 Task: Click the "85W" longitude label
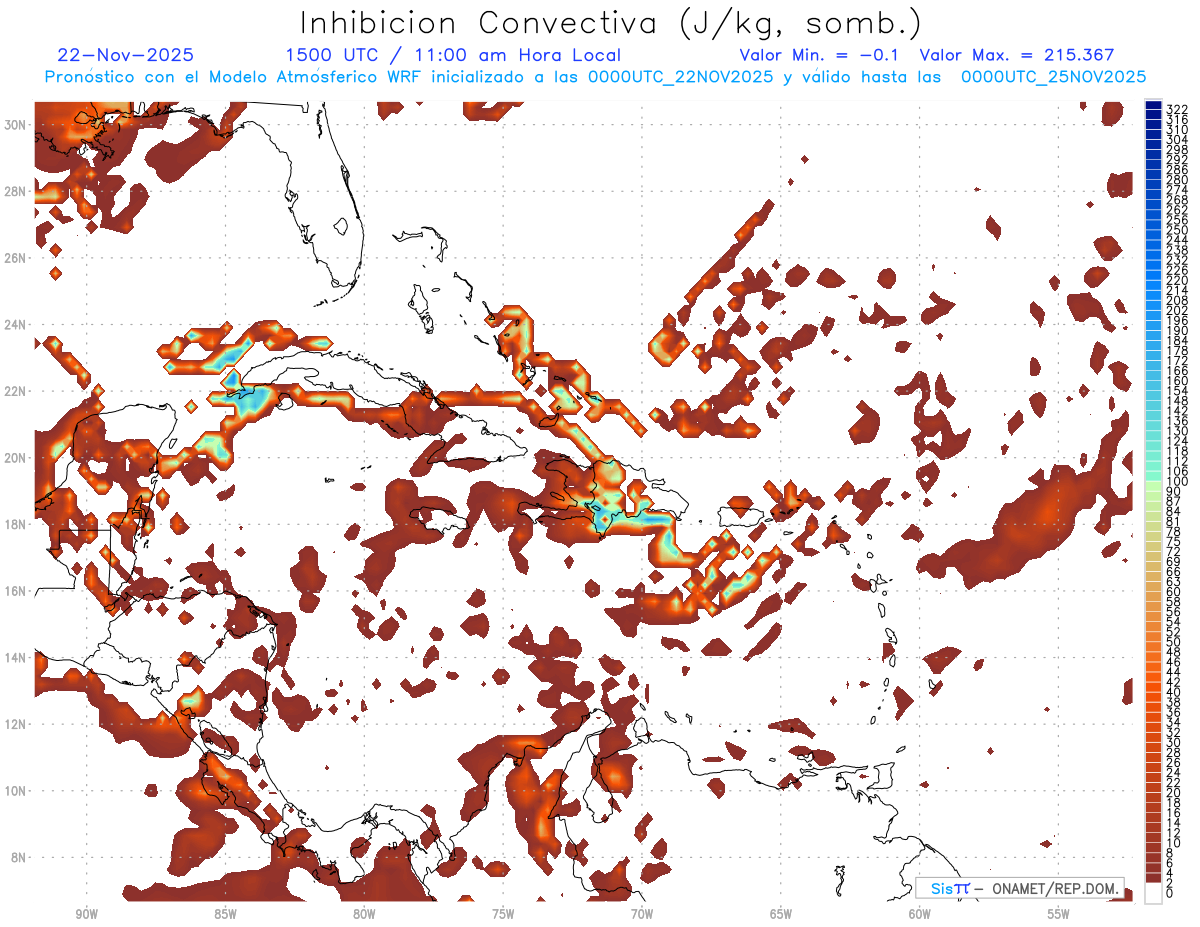225,914
